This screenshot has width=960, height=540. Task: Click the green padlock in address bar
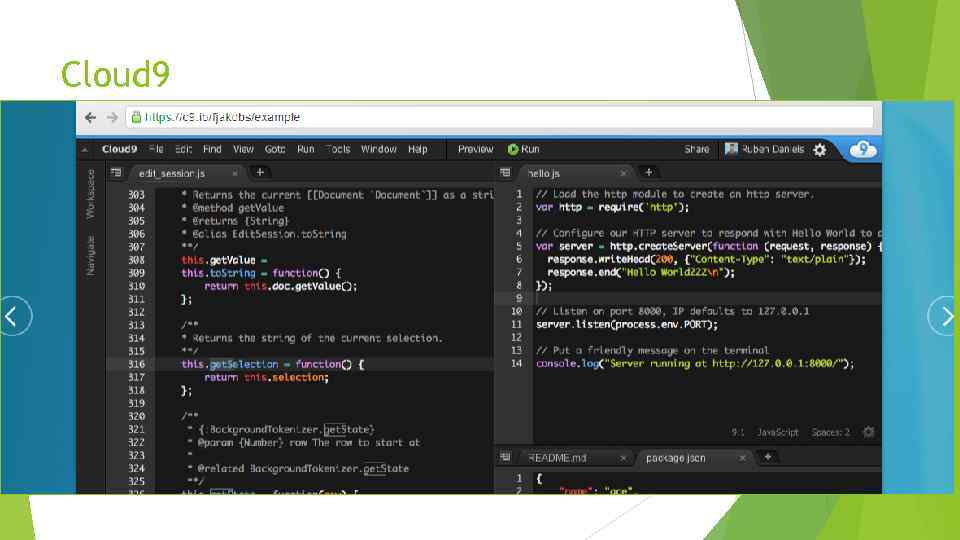(136, 117)
